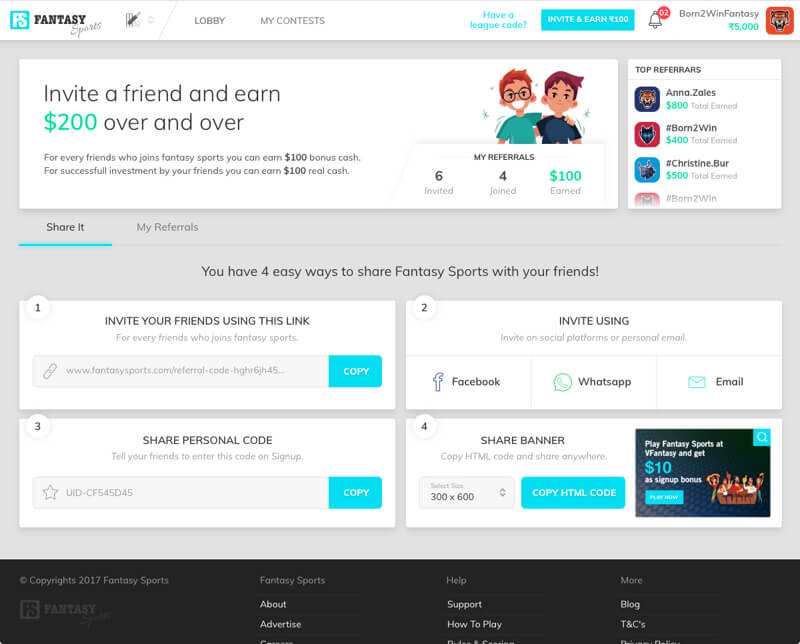This screenshot has width=800, height=644.
Task: Click the ₹5,000 account balance
Action: click(743, 27)
